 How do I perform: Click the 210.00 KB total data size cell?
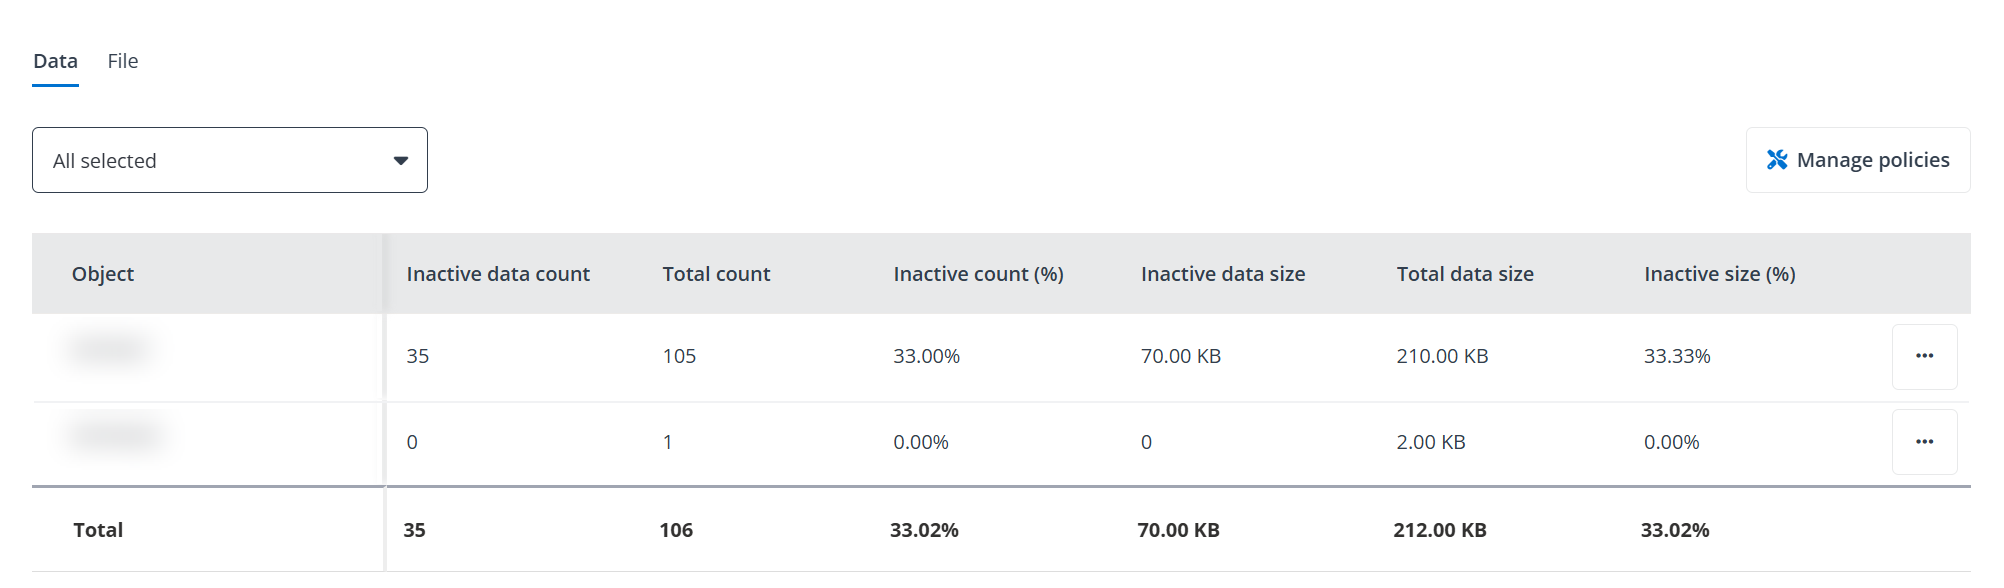(x=1442, y=356)
